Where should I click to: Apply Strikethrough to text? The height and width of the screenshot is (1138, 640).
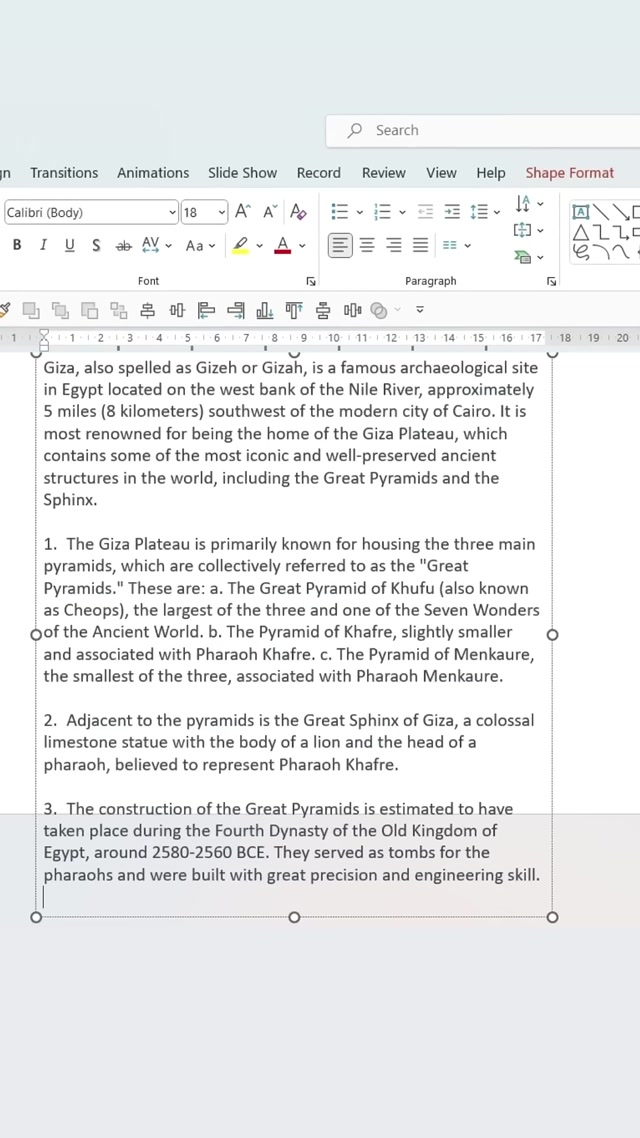point(123,245)
